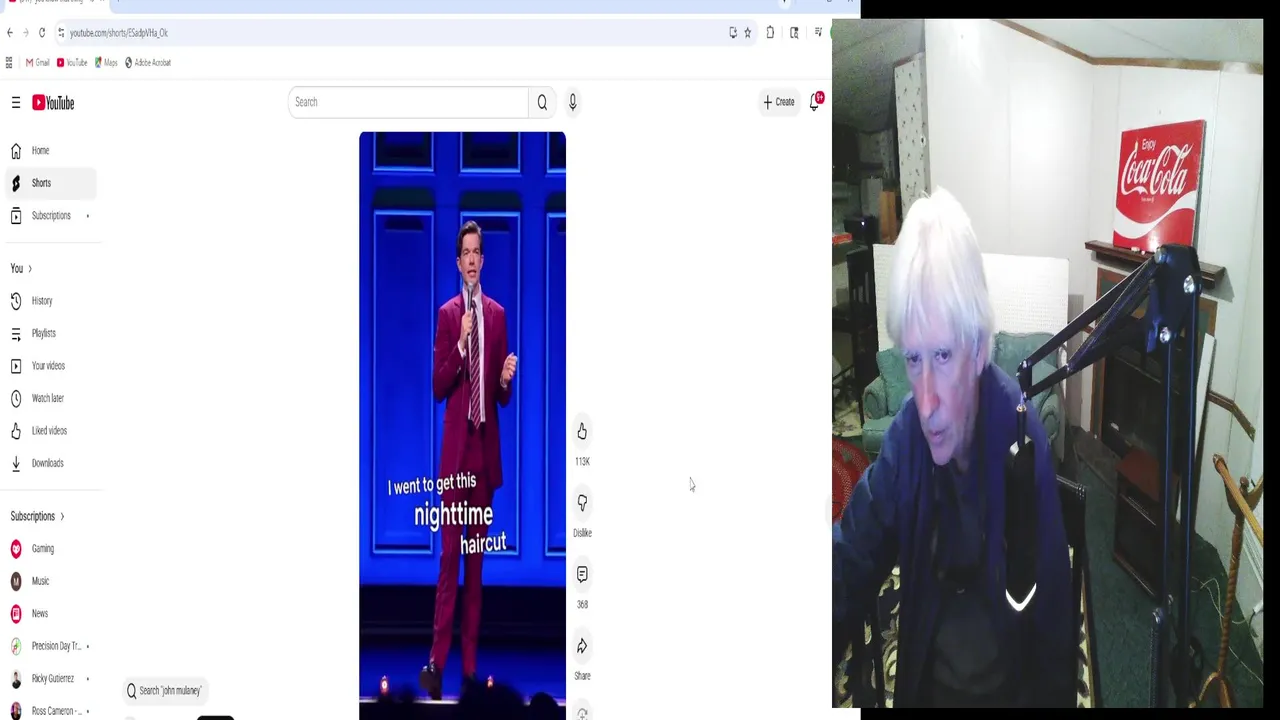Expand the You section chevron
This screenshot has height=720, width=1280.
[30, 269]
